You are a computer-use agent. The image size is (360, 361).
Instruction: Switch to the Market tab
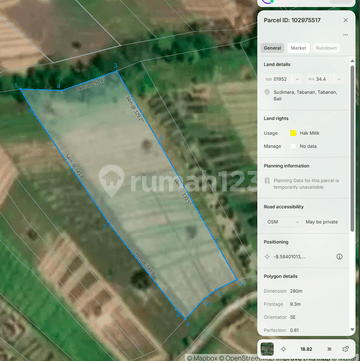coord(298,48)
